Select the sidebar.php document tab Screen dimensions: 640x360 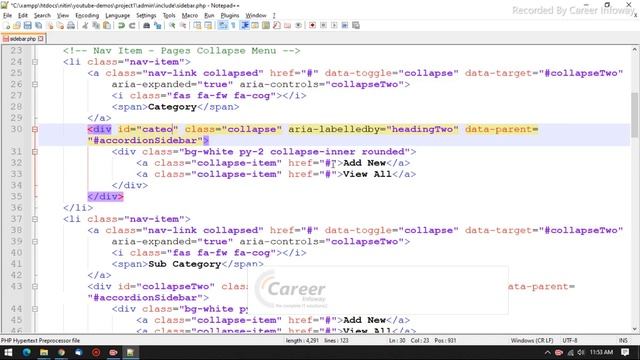coord(23,39)
